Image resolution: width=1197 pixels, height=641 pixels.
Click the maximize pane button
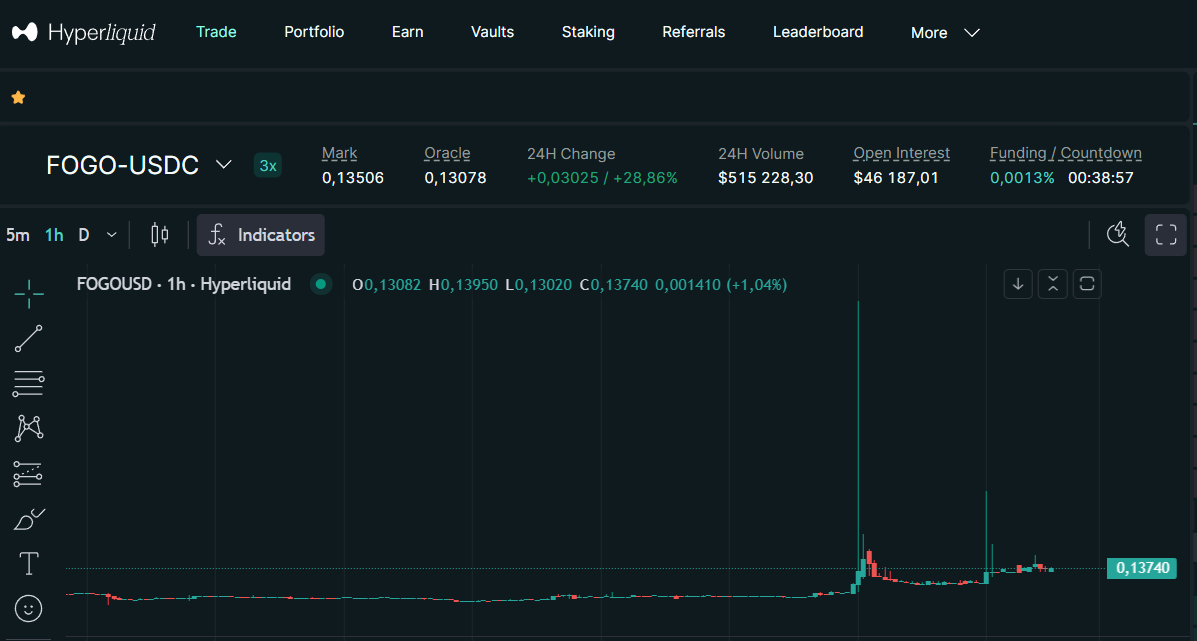click(1087, 285)
